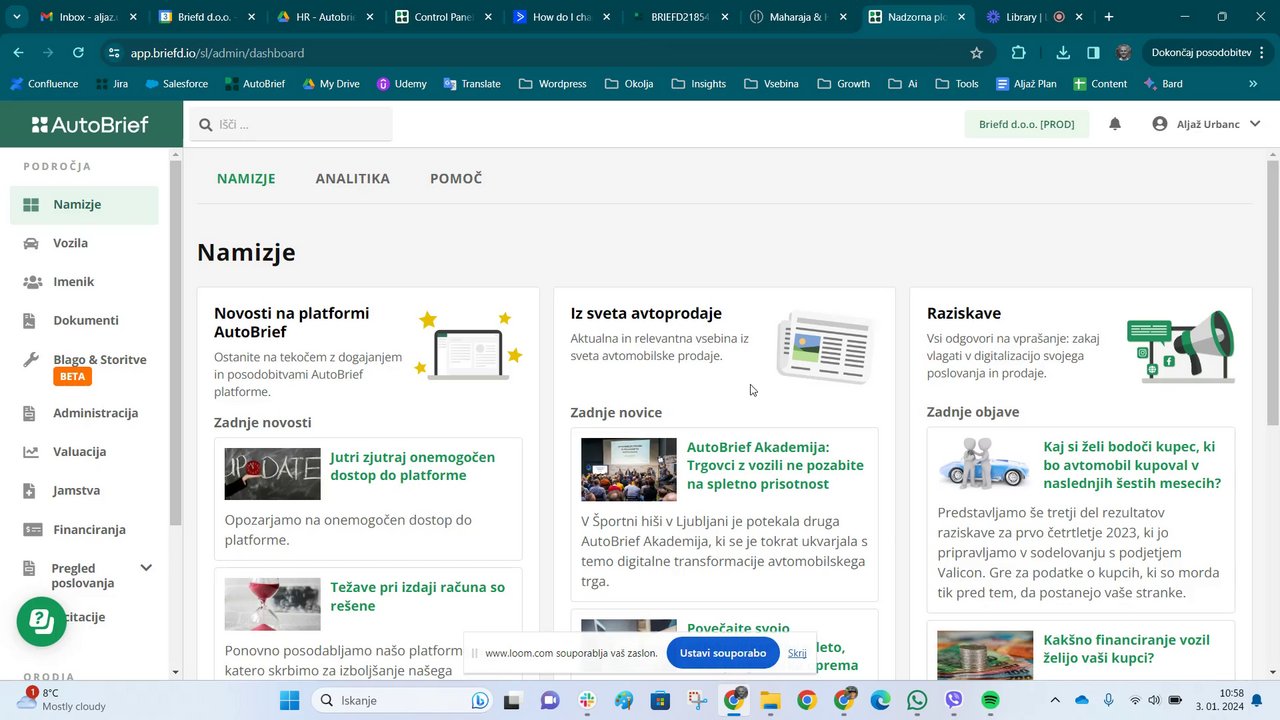
Task: Click the Zadnje objave heading
Action: [973, 412]
